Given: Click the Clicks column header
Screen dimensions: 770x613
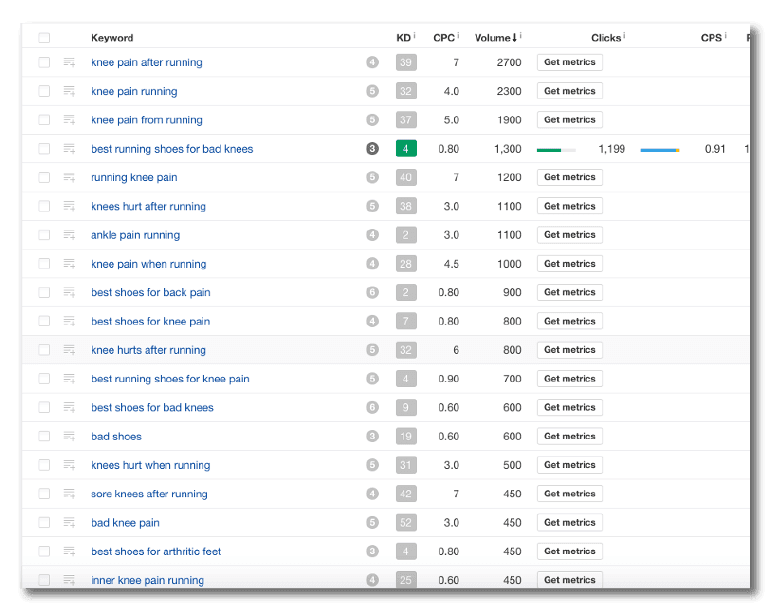Looking at the screenshot, I should click(x=606, y=38).
